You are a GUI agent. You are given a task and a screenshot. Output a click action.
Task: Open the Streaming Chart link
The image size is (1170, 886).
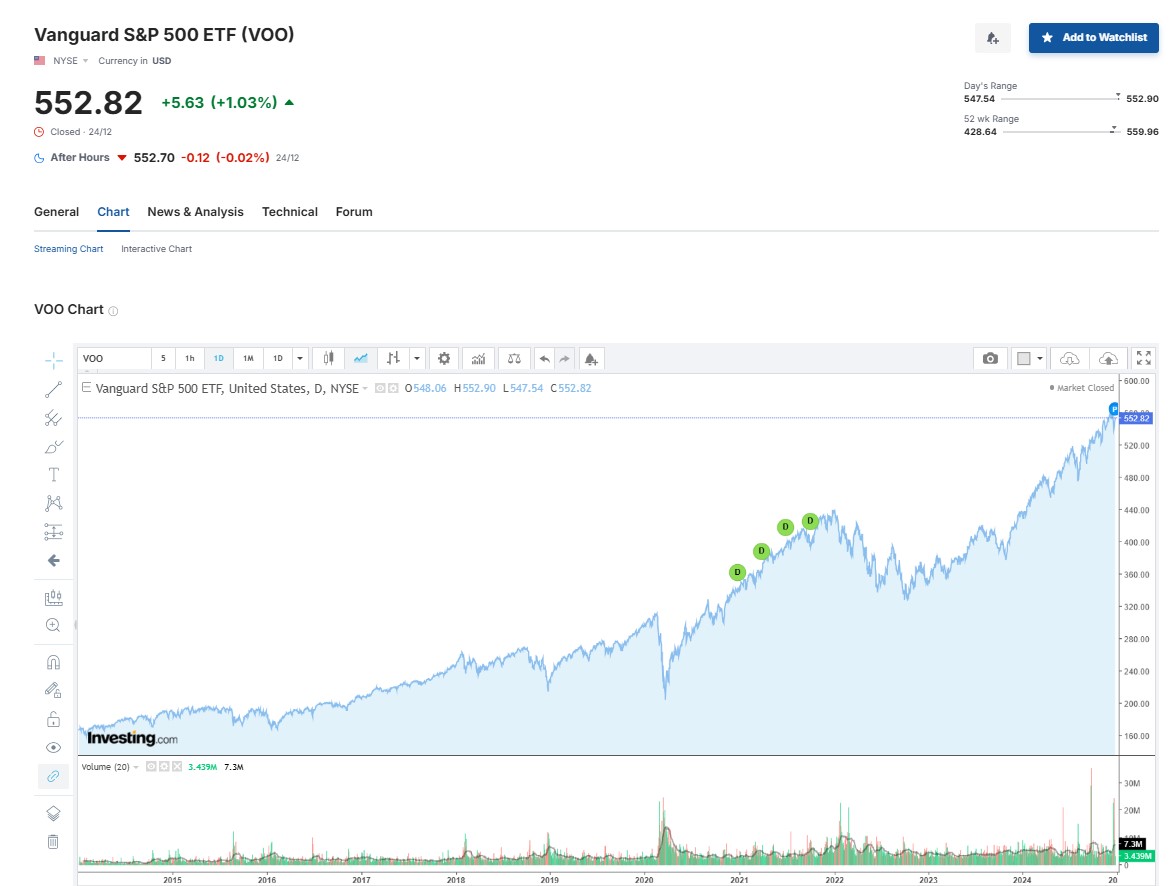point(69,249)
